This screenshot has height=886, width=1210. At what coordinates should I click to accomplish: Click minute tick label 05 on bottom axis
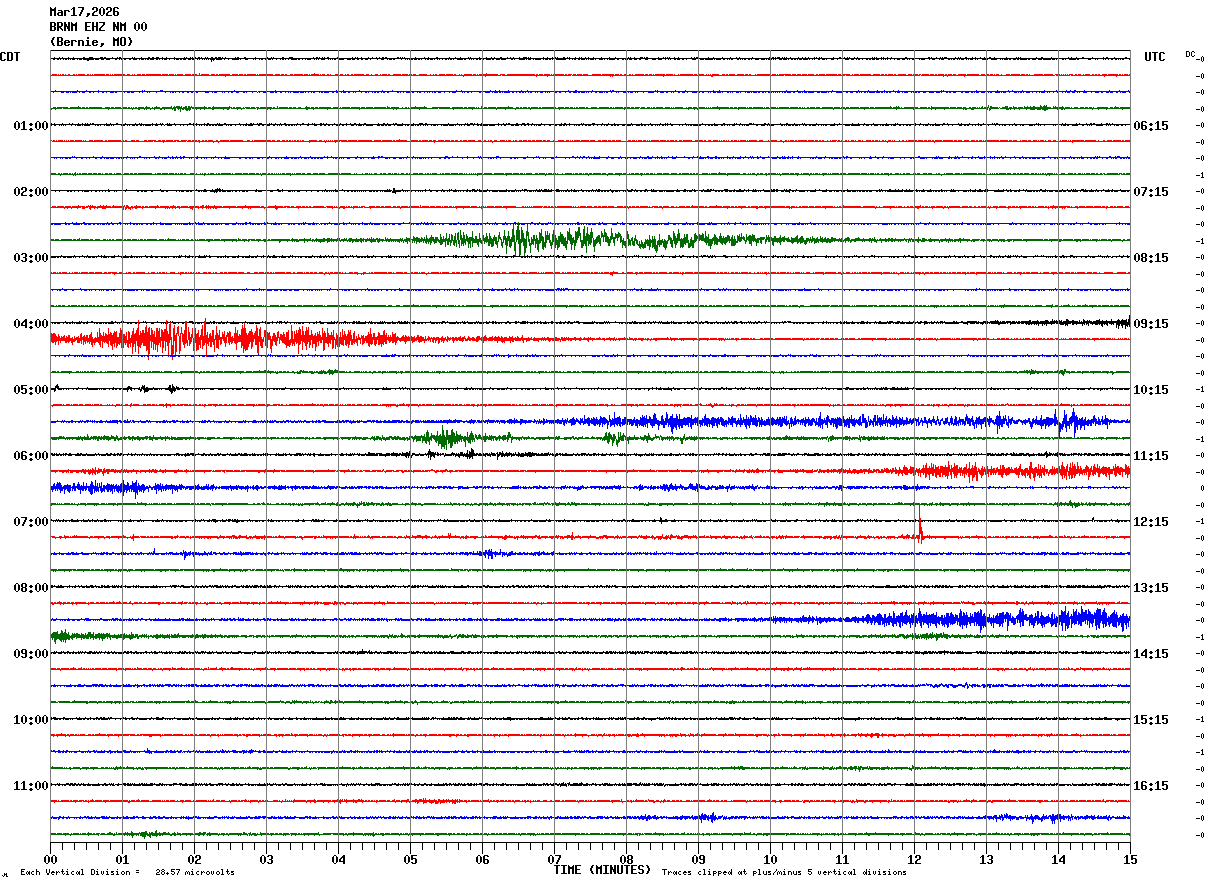point(410,859)
